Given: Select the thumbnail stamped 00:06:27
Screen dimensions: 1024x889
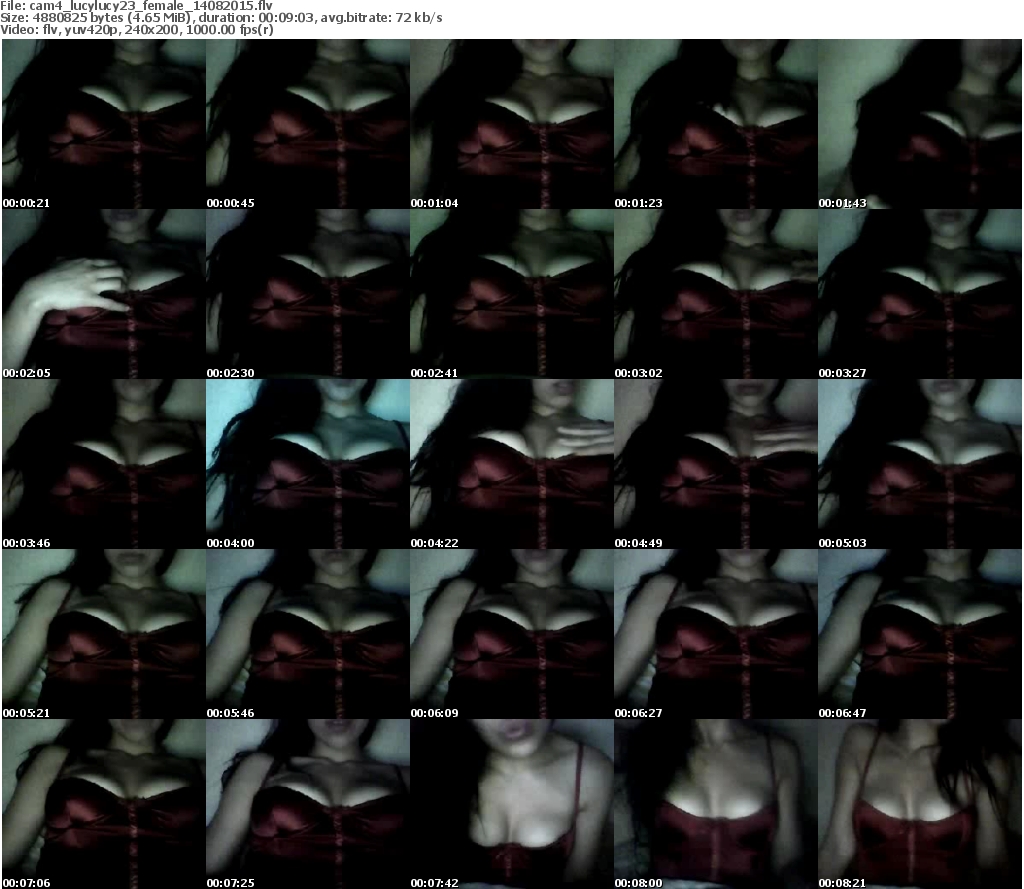Looking at the screenshot, I should pos(716,634).
